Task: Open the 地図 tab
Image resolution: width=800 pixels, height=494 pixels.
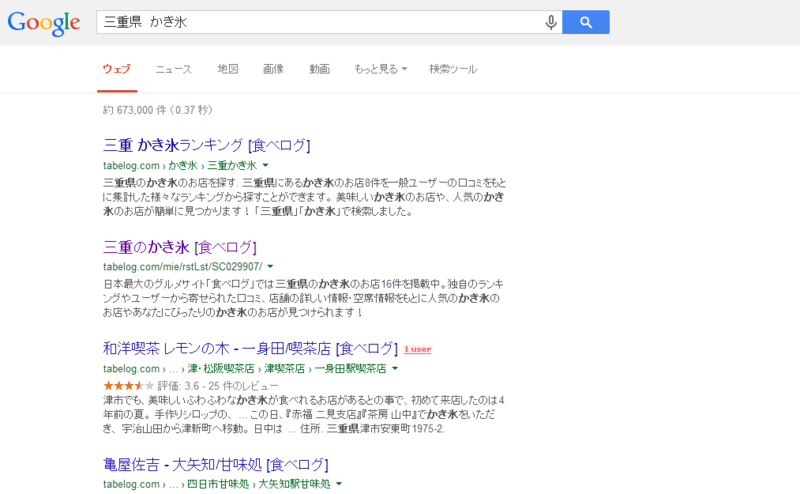Action: click(x=228, y=69)
